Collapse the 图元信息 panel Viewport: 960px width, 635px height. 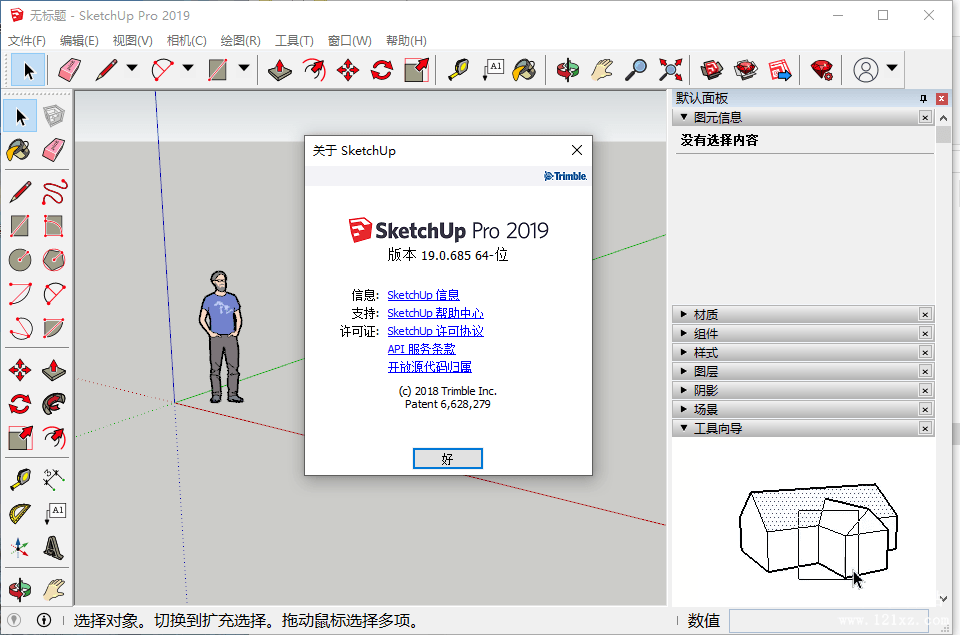tap(684, 117)
